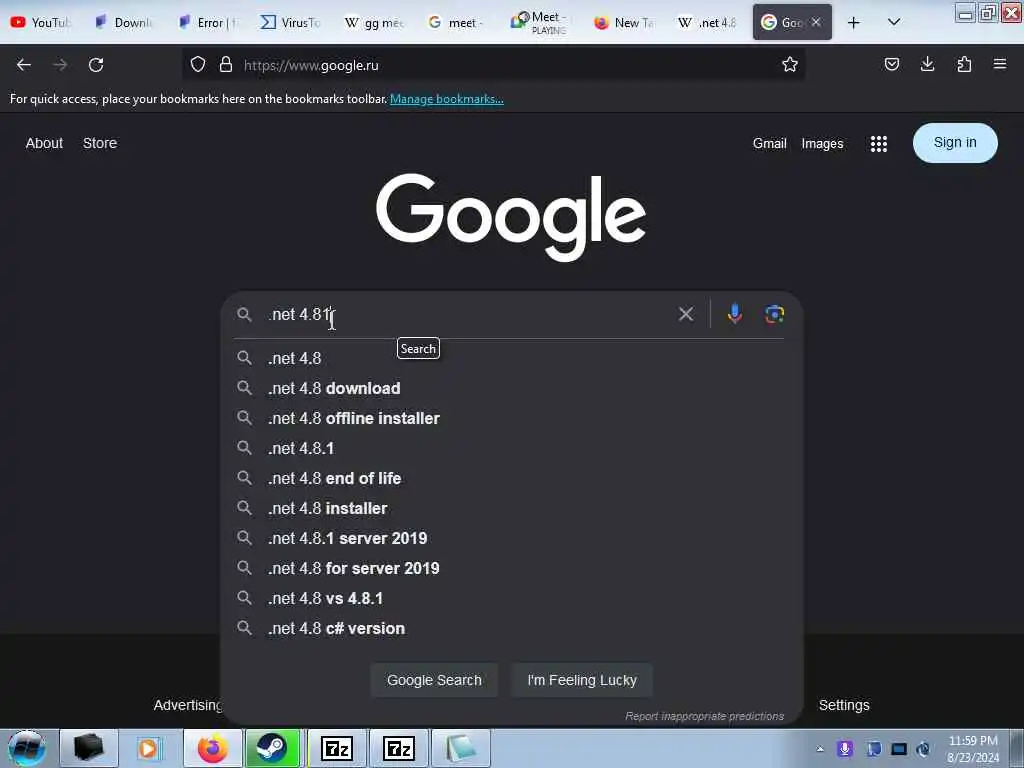Image resolution: width=1024 pixels, height=768 pixels.
Task: Choose ".net 4.8 offline installer" suggestion
Action: click(511, 418)
